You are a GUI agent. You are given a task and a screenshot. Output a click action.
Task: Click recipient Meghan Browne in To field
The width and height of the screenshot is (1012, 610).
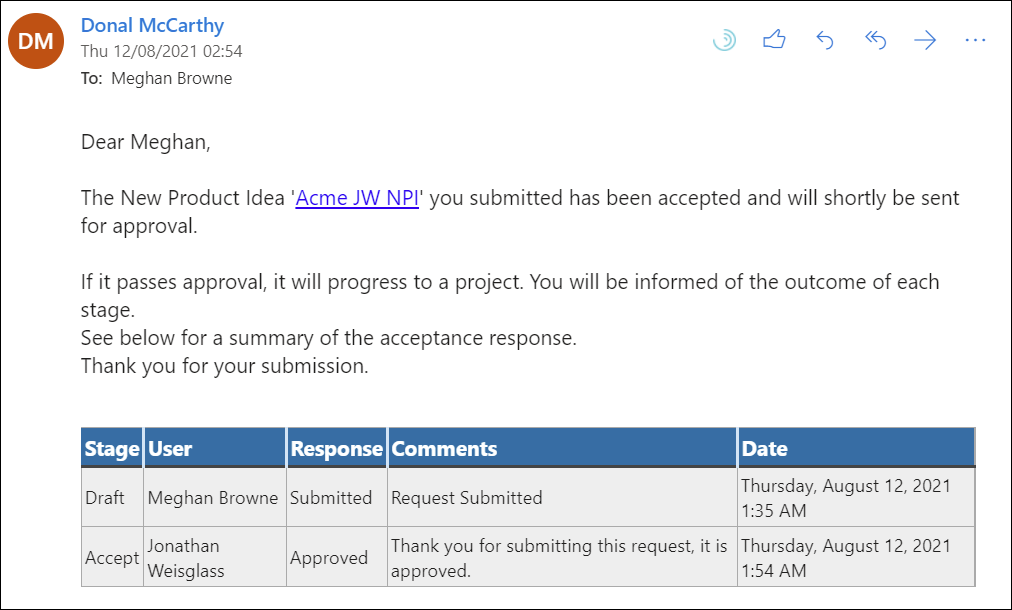click(171, 78)
